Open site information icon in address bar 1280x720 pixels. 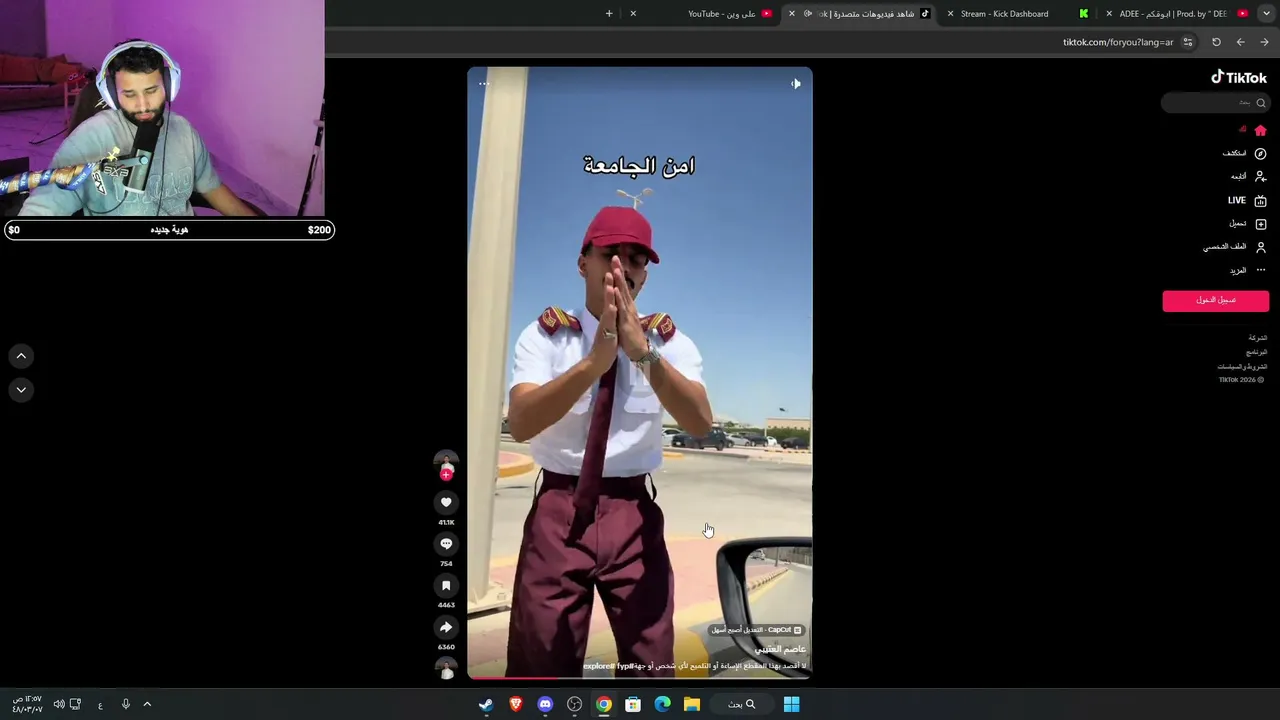tap(1188, 42)
